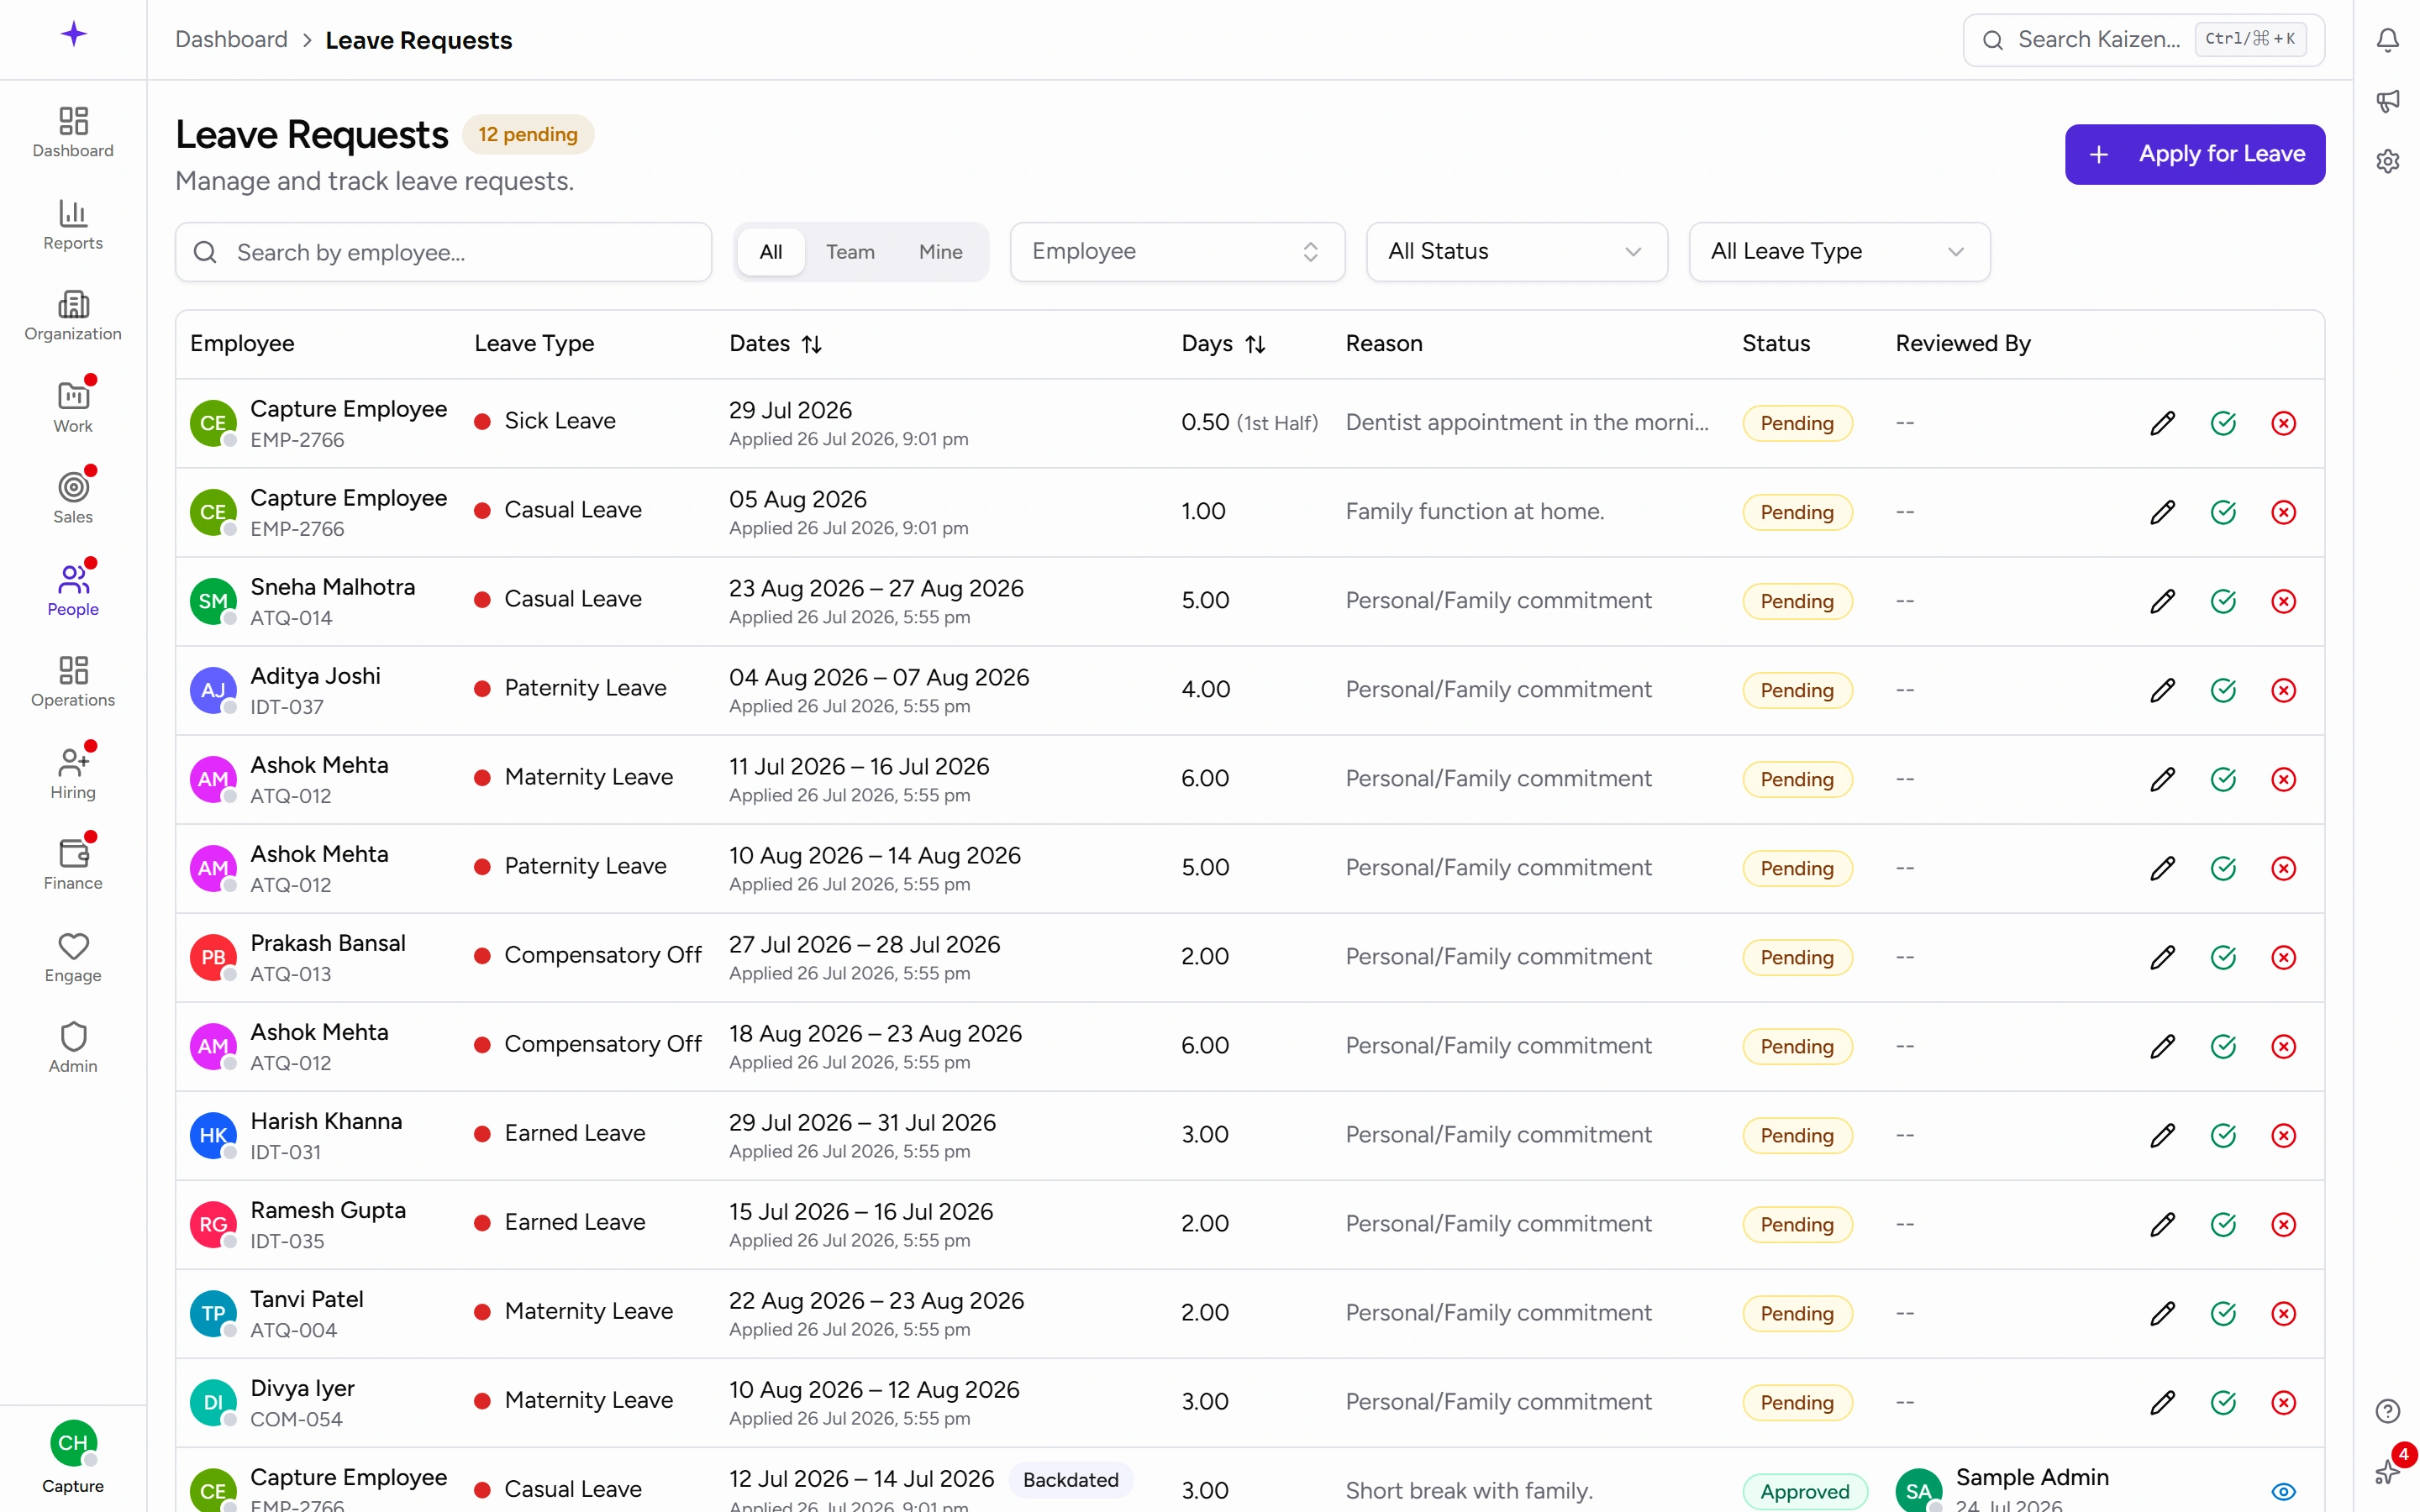Switch to the Team tab
The width and height of the screenshot is (2420, 1512).
click(x=850, y=252)
